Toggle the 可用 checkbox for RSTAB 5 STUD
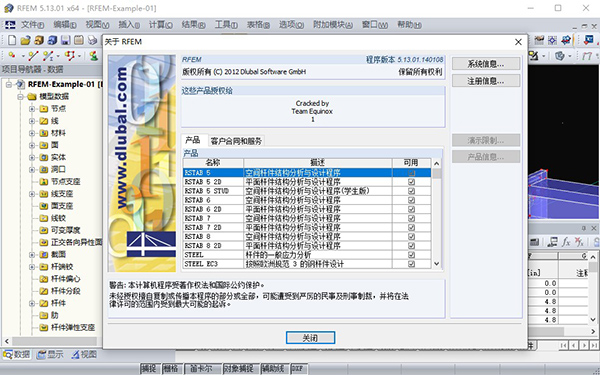 411,191
